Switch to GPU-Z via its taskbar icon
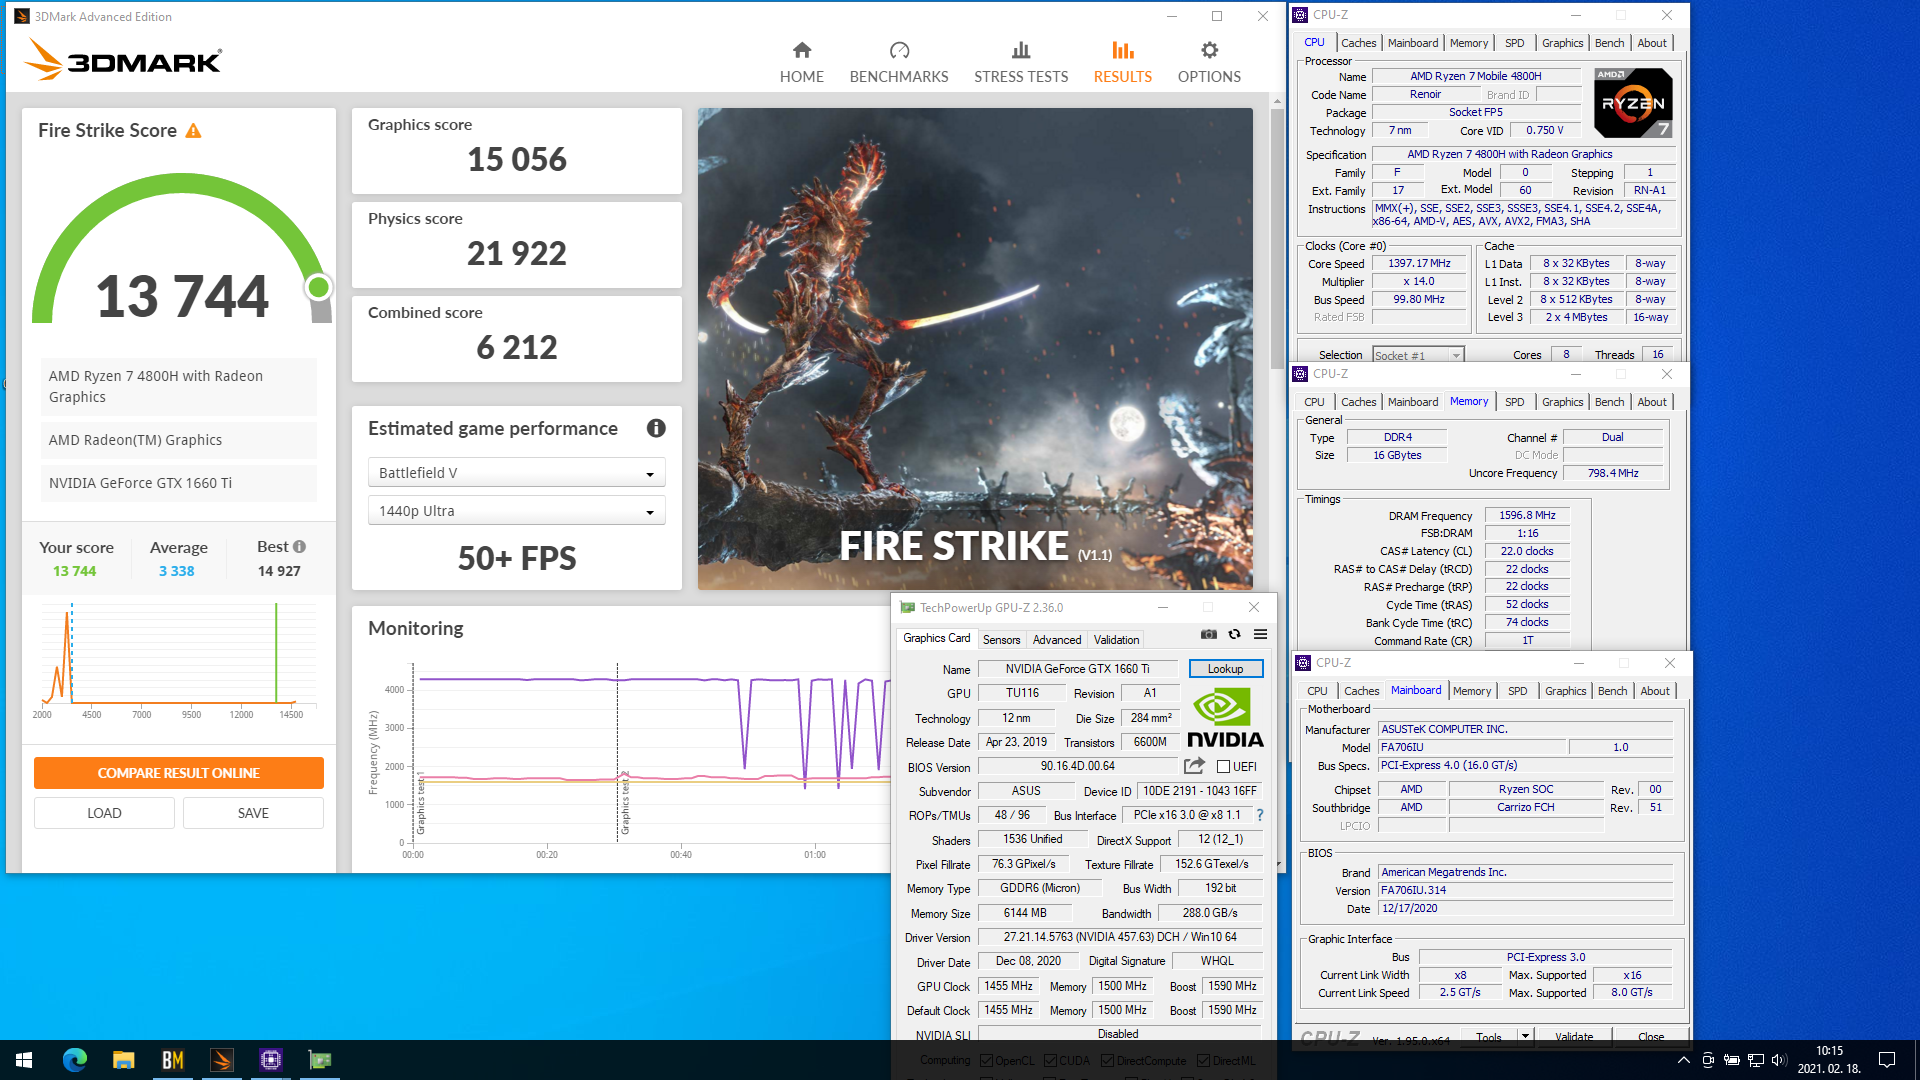1920x1080 pixels. pos(319,1060)
